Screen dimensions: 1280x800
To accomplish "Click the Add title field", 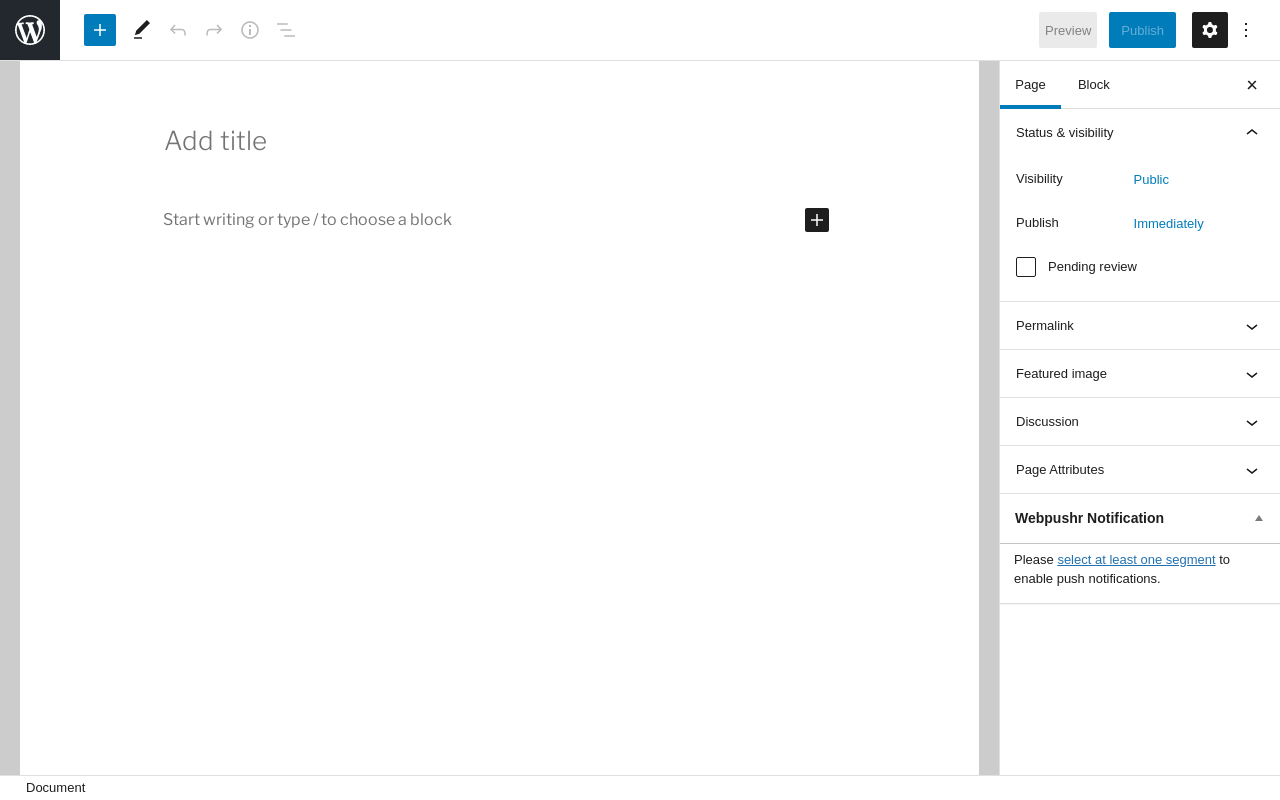I will click(x=496, y=141).
